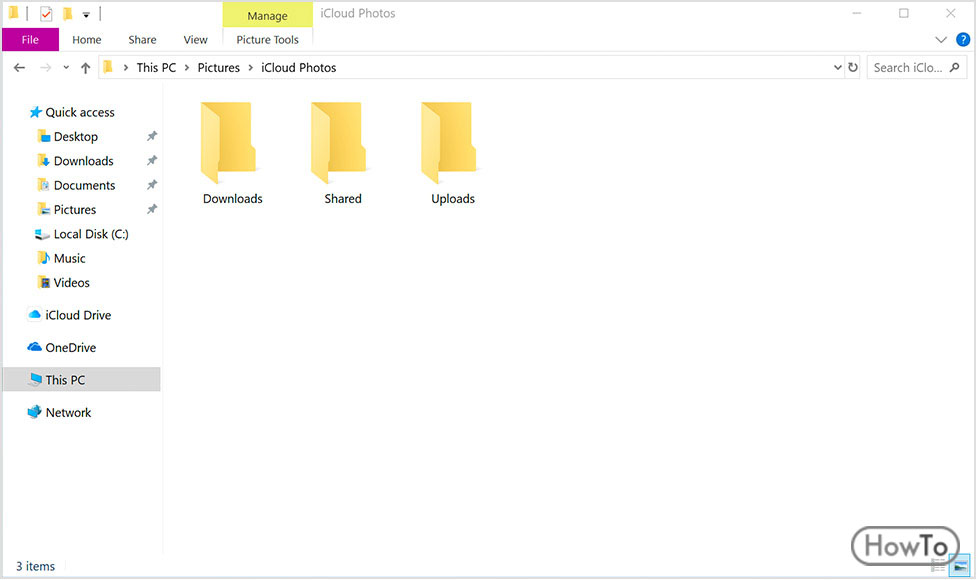
Task: Go back with the Back arrow
Action: pos(19,68)
